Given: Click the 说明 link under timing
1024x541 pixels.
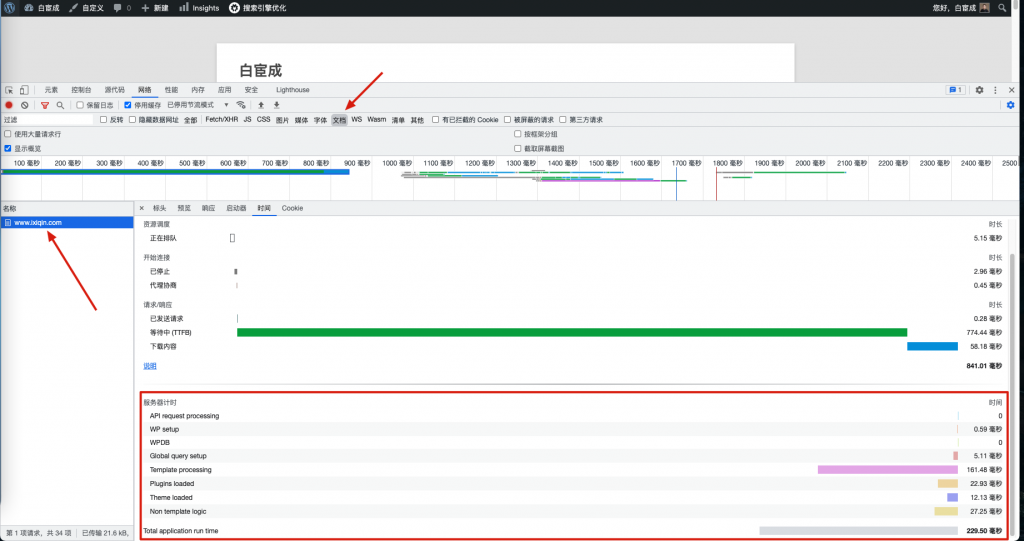Looking at the screenshot, I should click(150, 366).
